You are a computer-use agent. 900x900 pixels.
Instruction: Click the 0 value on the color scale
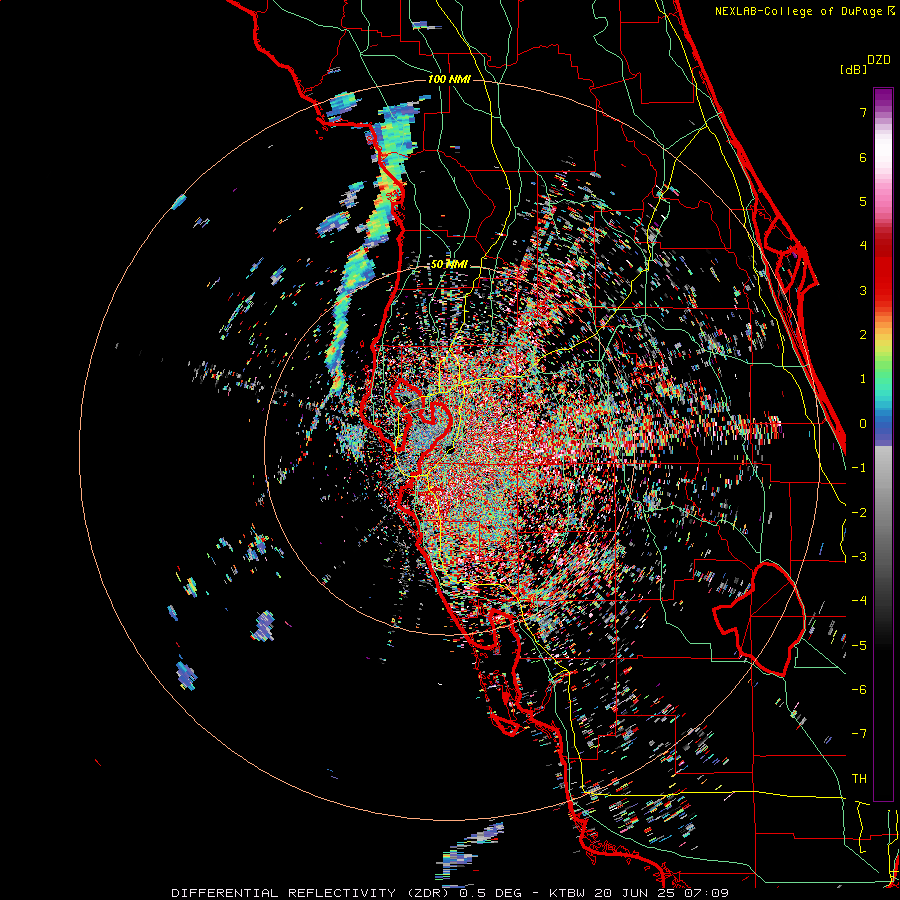[863, 424]
